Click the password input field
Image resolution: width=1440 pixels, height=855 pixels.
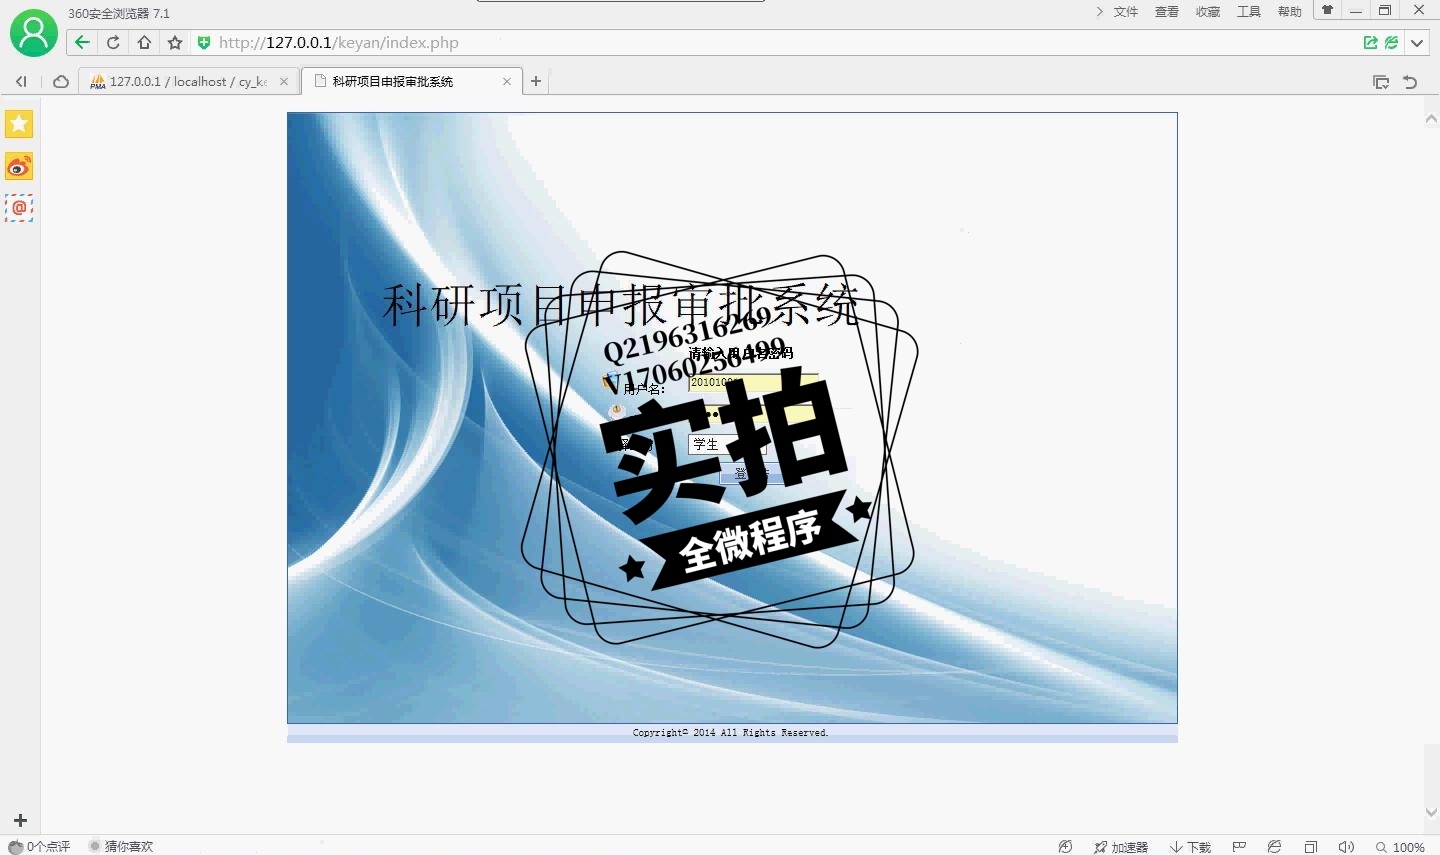tap(753, 413)
